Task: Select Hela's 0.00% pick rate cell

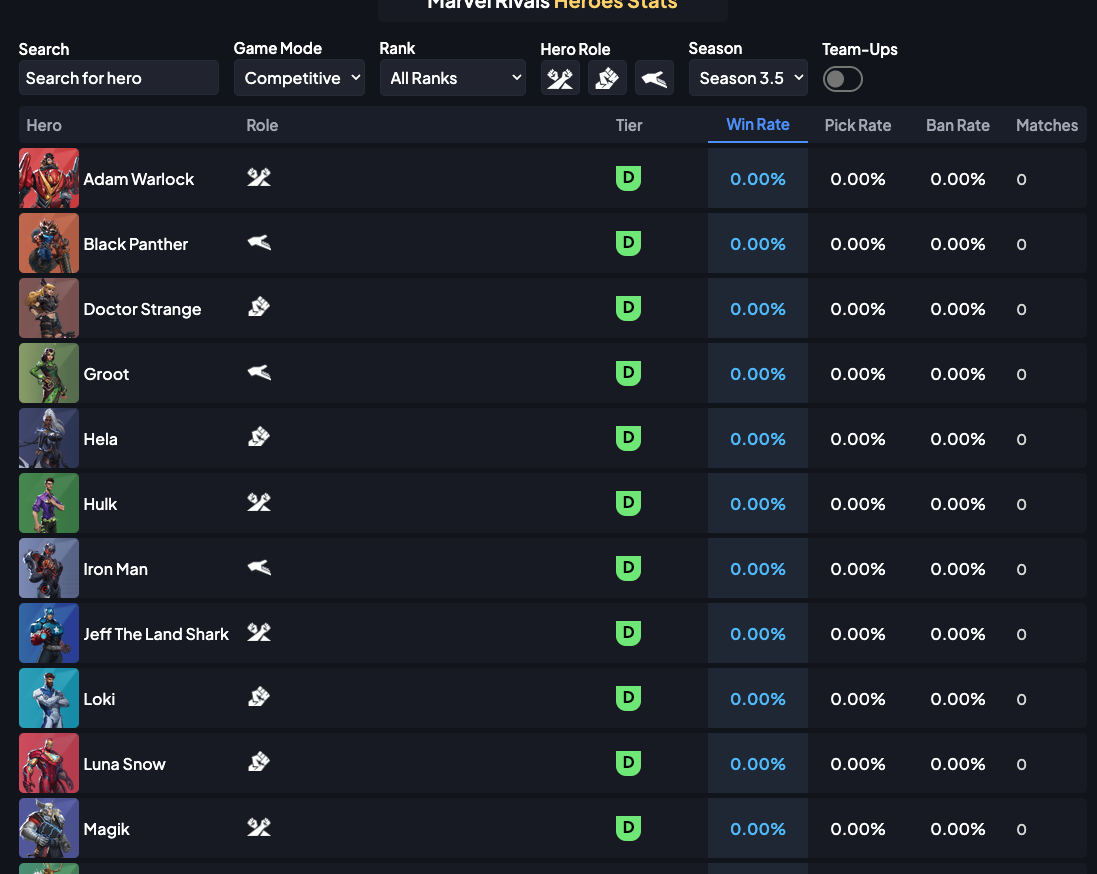Action: point(858,439)
